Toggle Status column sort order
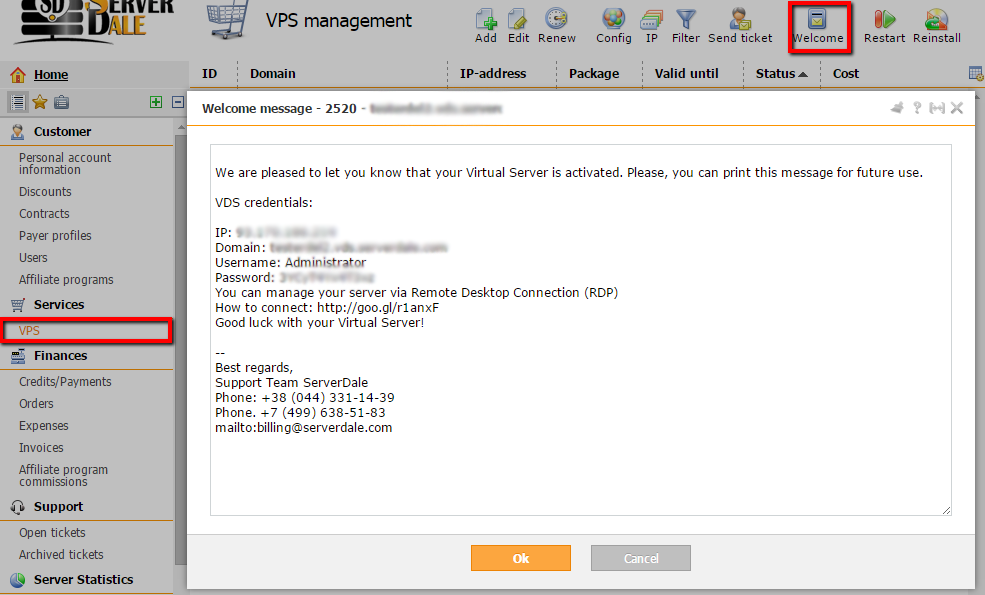 click(781, 74)
